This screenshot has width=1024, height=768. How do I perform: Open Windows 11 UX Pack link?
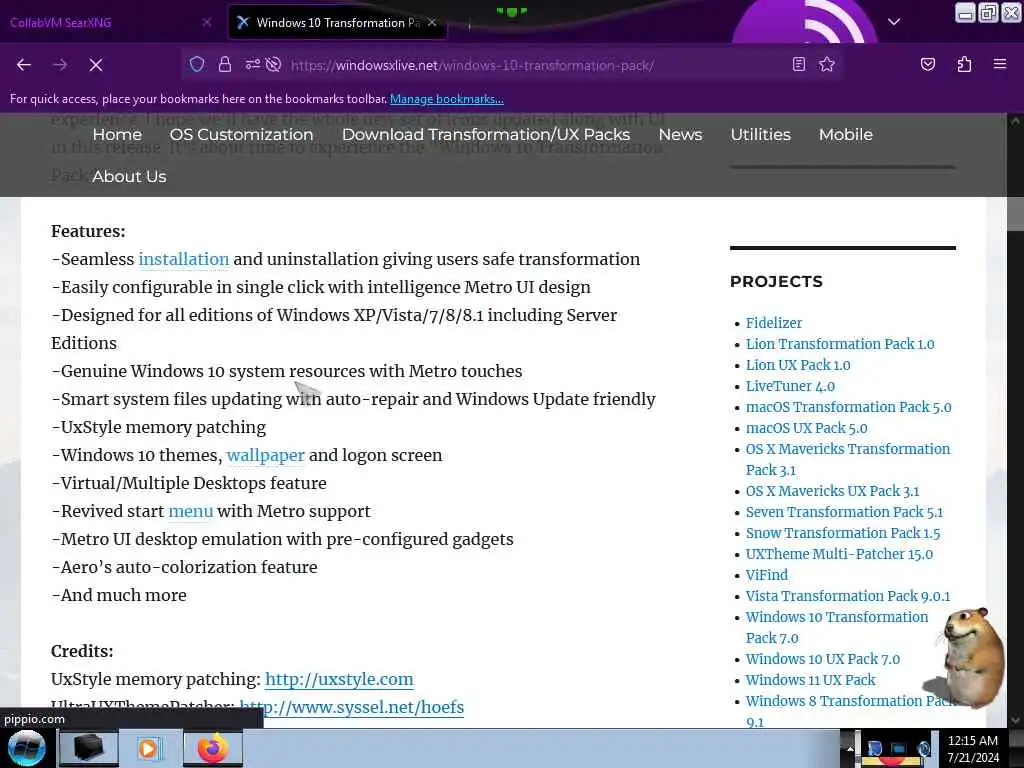click(x=810, y=680)
